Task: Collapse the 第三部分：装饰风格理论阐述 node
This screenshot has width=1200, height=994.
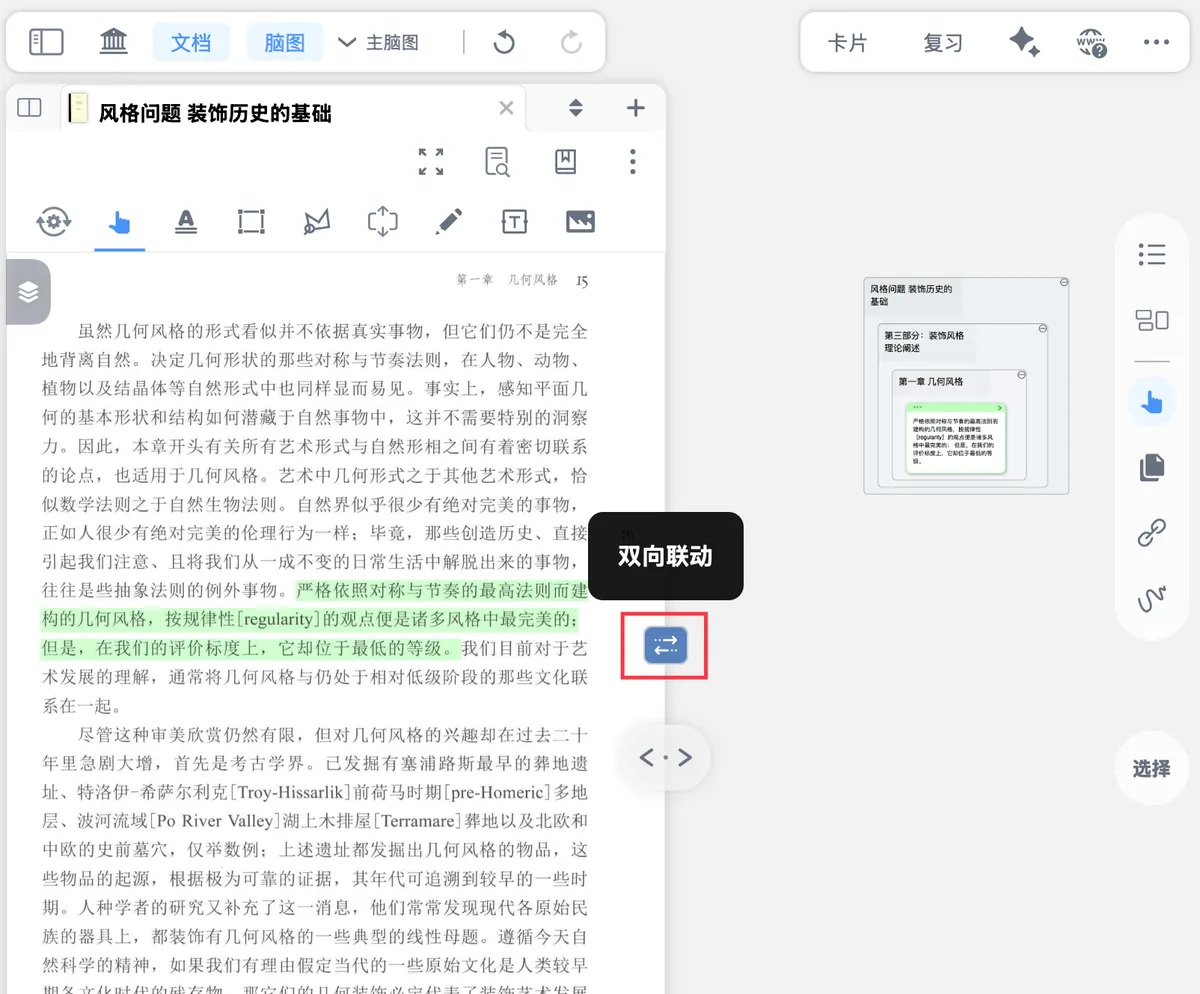Action: click(1043, 329)
